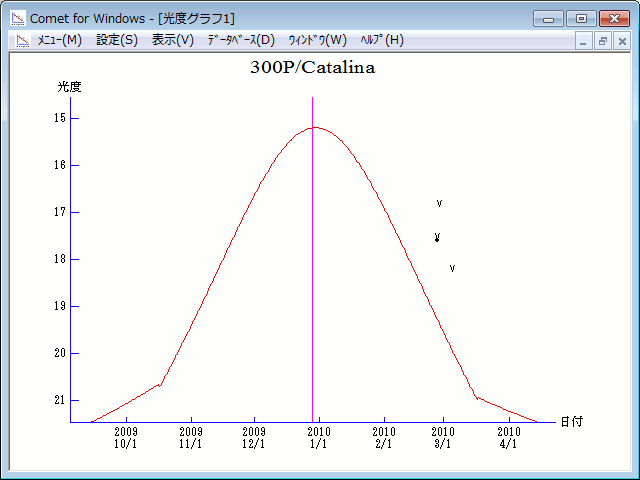This screenshot has width=640, height=480.
Task: Minimize the Comet for Windows main window
Action: 549,18
